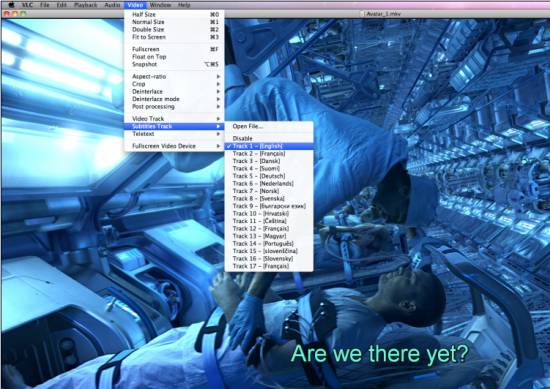Viewport: 550px width, 389px height.
Task: Click the green zoom window button
Action: click(x=23, y=14)
